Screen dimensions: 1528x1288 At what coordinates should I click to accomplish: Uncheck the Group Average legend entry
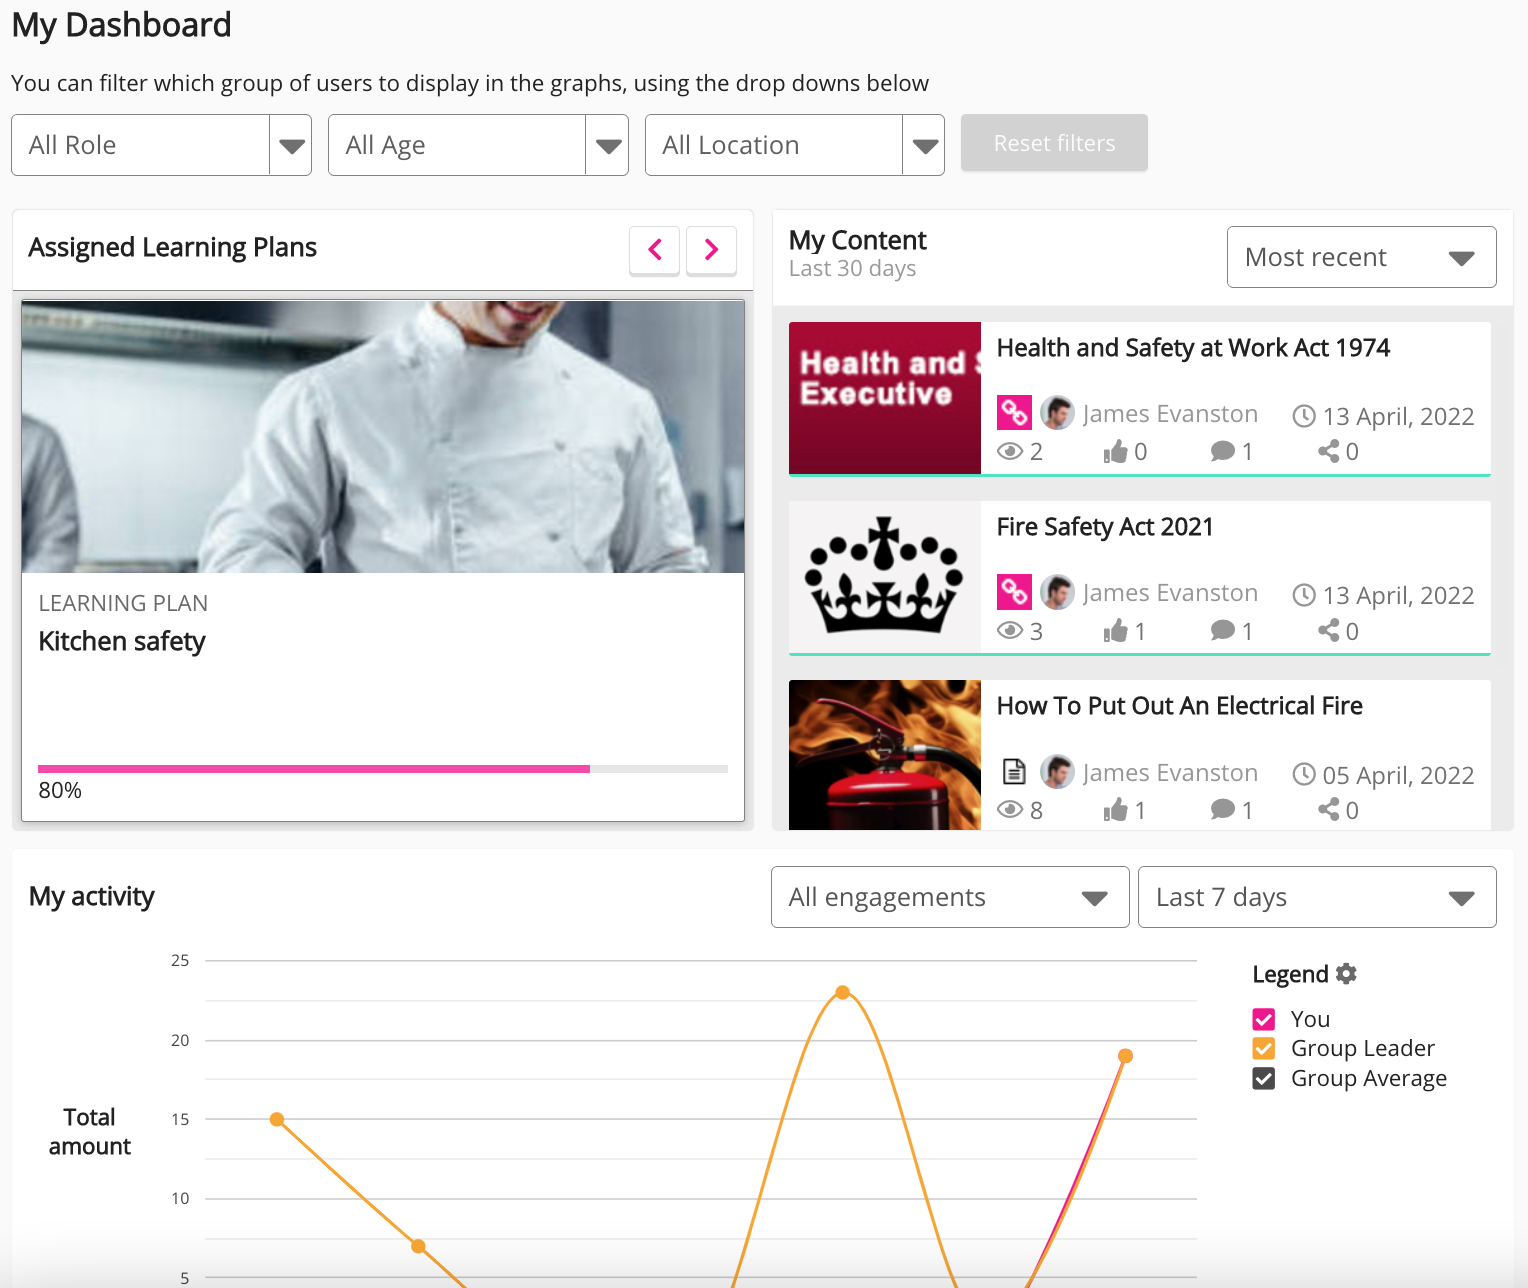coord(1263,1078)
